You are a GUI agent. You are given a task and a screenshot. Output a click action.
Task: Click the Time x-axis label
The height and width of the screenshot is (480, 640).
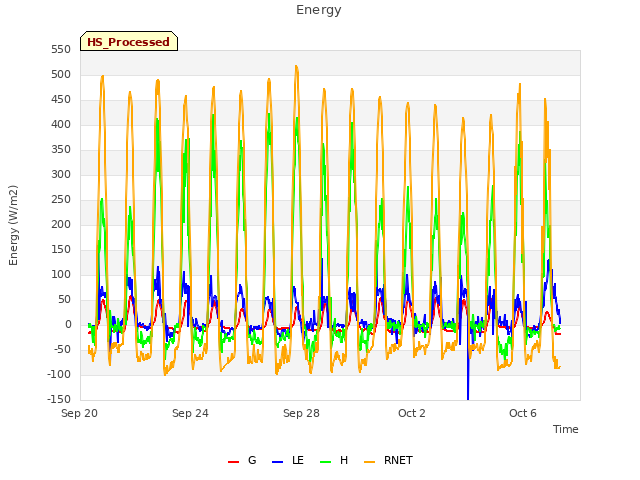point(565,429)
